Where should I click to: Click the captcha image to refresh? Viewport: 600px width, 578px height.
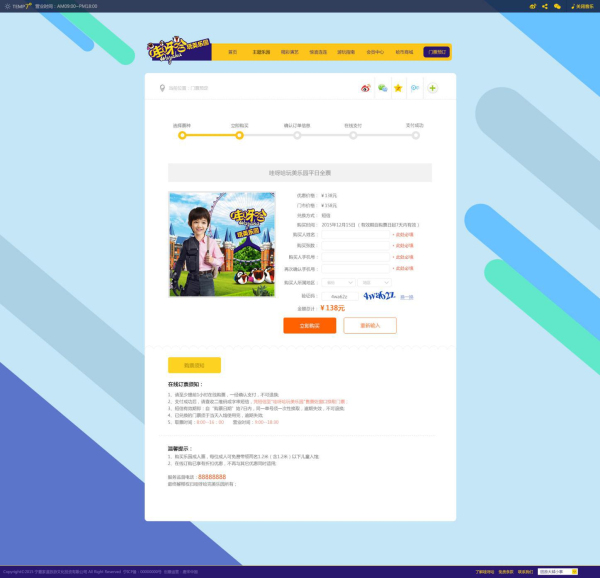point(378,296)
